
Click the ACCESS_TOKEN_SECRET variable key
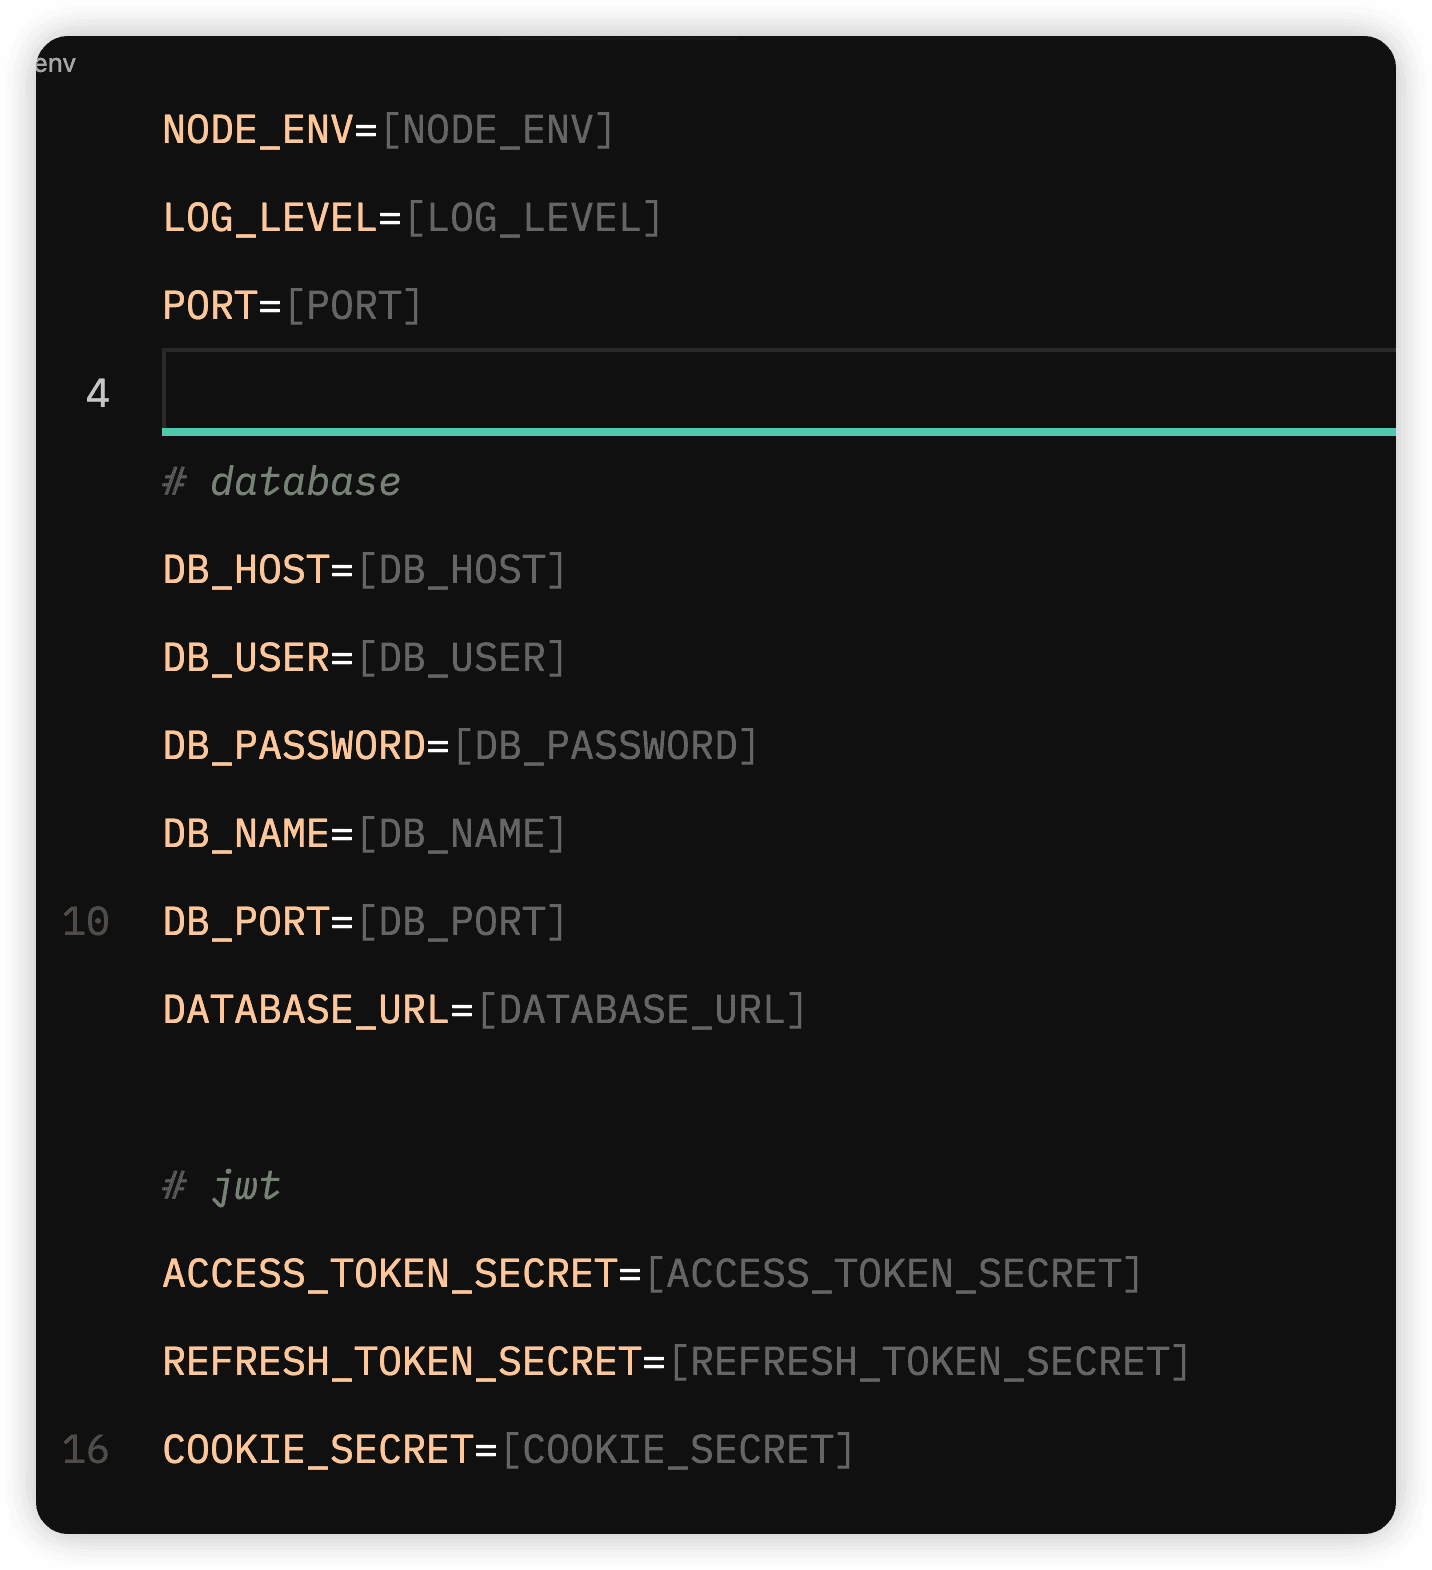[x=390, y=1274]
